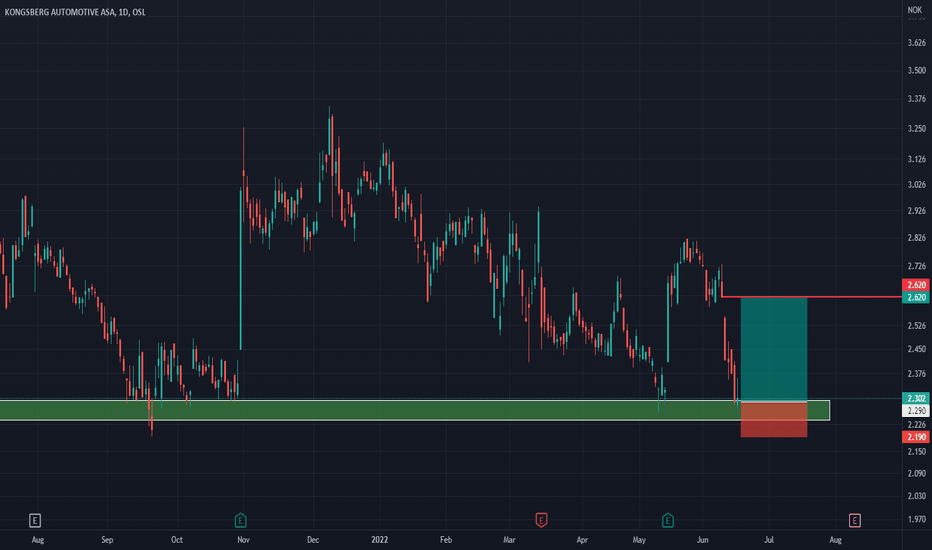Click the 3.626 price axis label

click(917, 43)
